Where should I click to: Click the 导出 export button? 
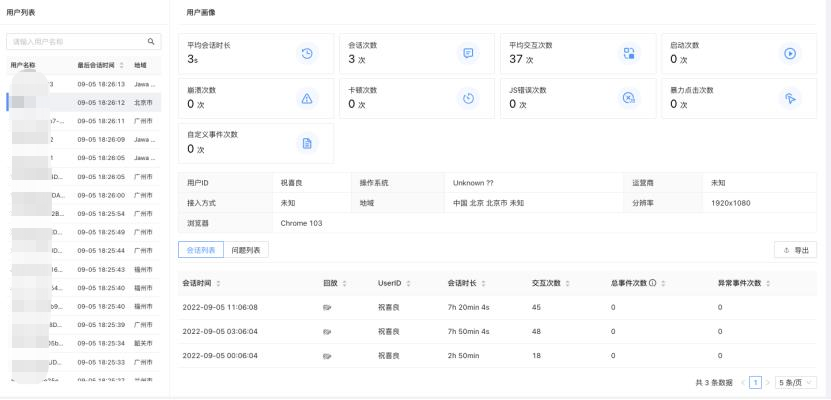796,249
